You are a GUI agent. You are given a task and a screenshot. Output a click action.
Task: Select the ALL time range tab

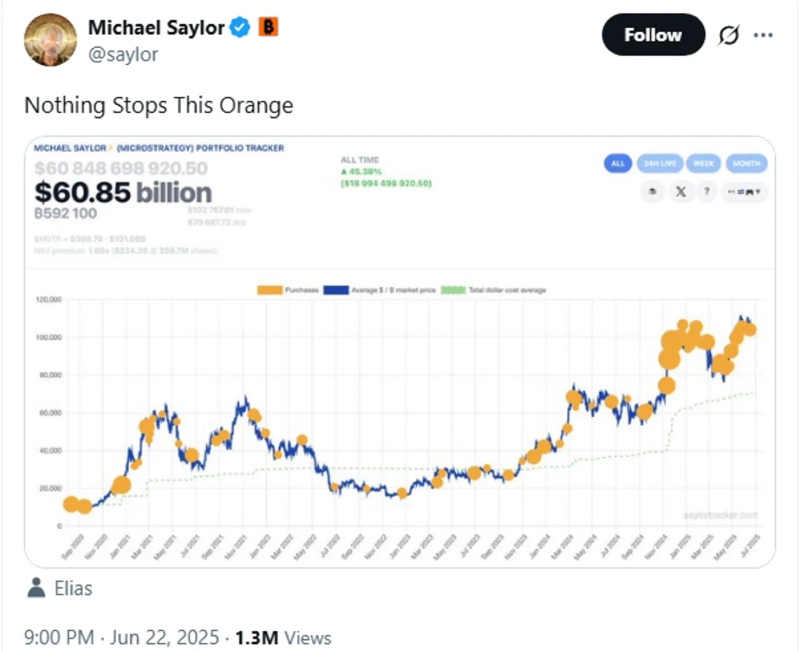[618, 163]
